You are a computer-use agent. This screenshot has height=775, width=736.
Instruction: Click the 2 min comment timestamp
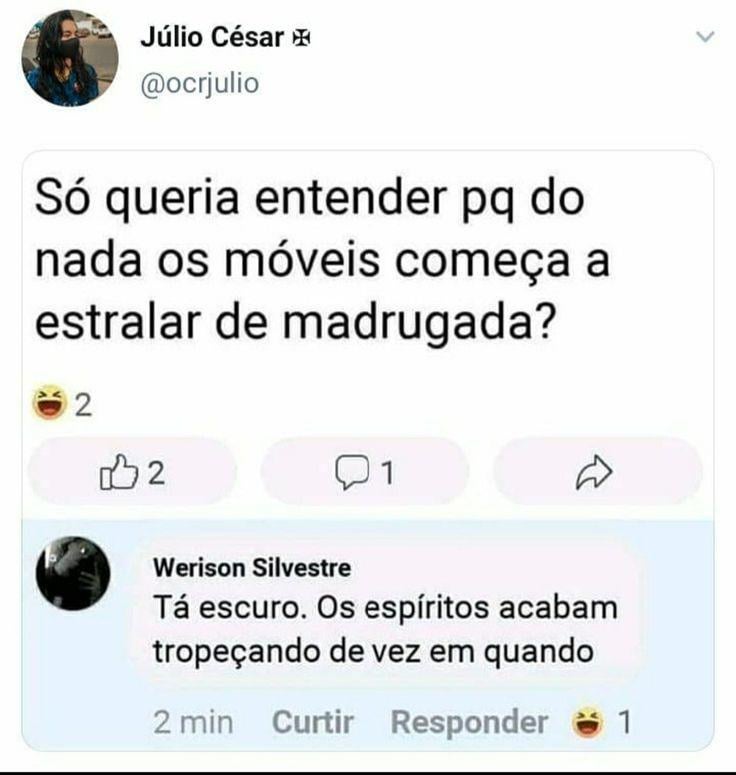pyautogui.click(x=193, y=722)
